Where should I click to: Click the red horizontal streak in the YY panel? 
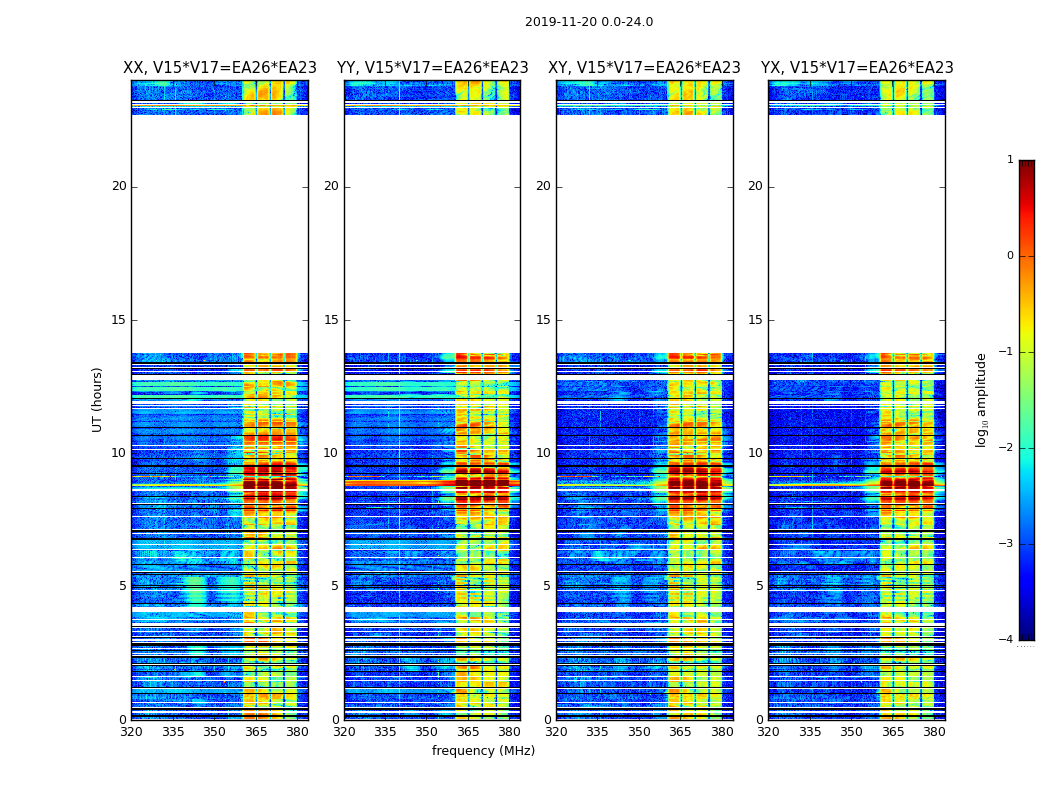coord(400,483)
